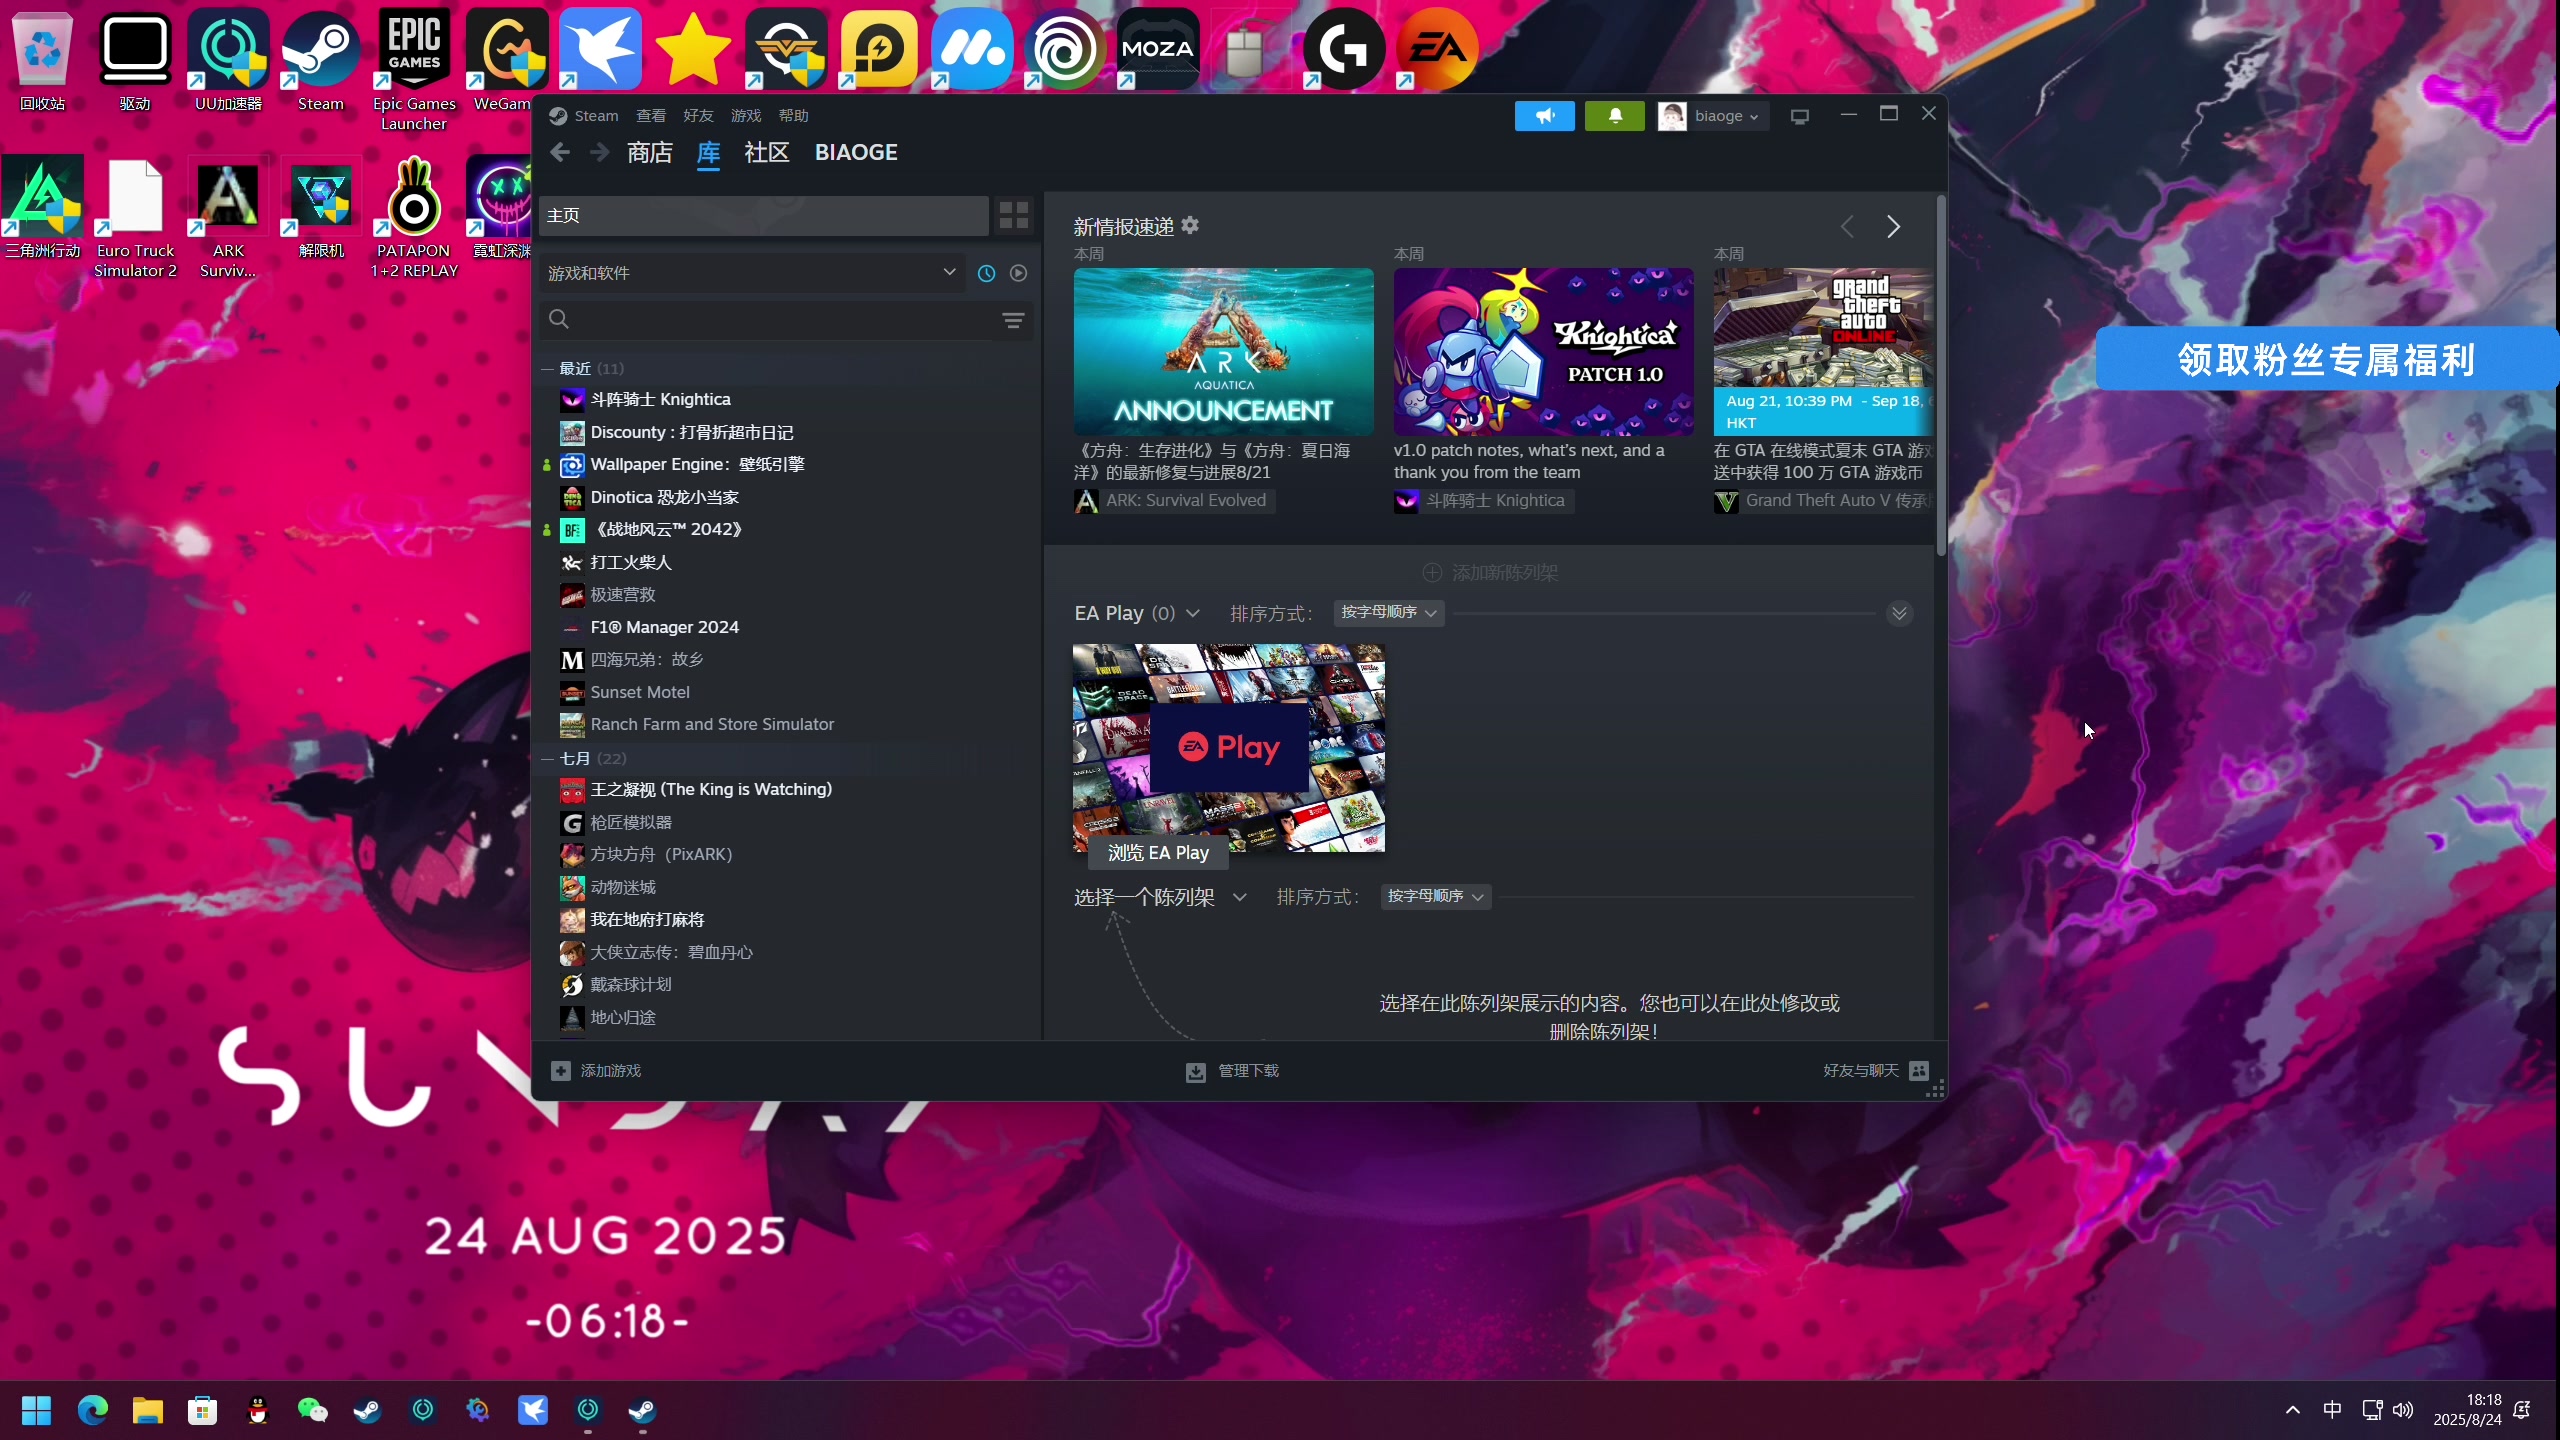Change second shelf sort order dropdown
The height and width of the screenshot is (1440, 2560).
pos(1436,896)
